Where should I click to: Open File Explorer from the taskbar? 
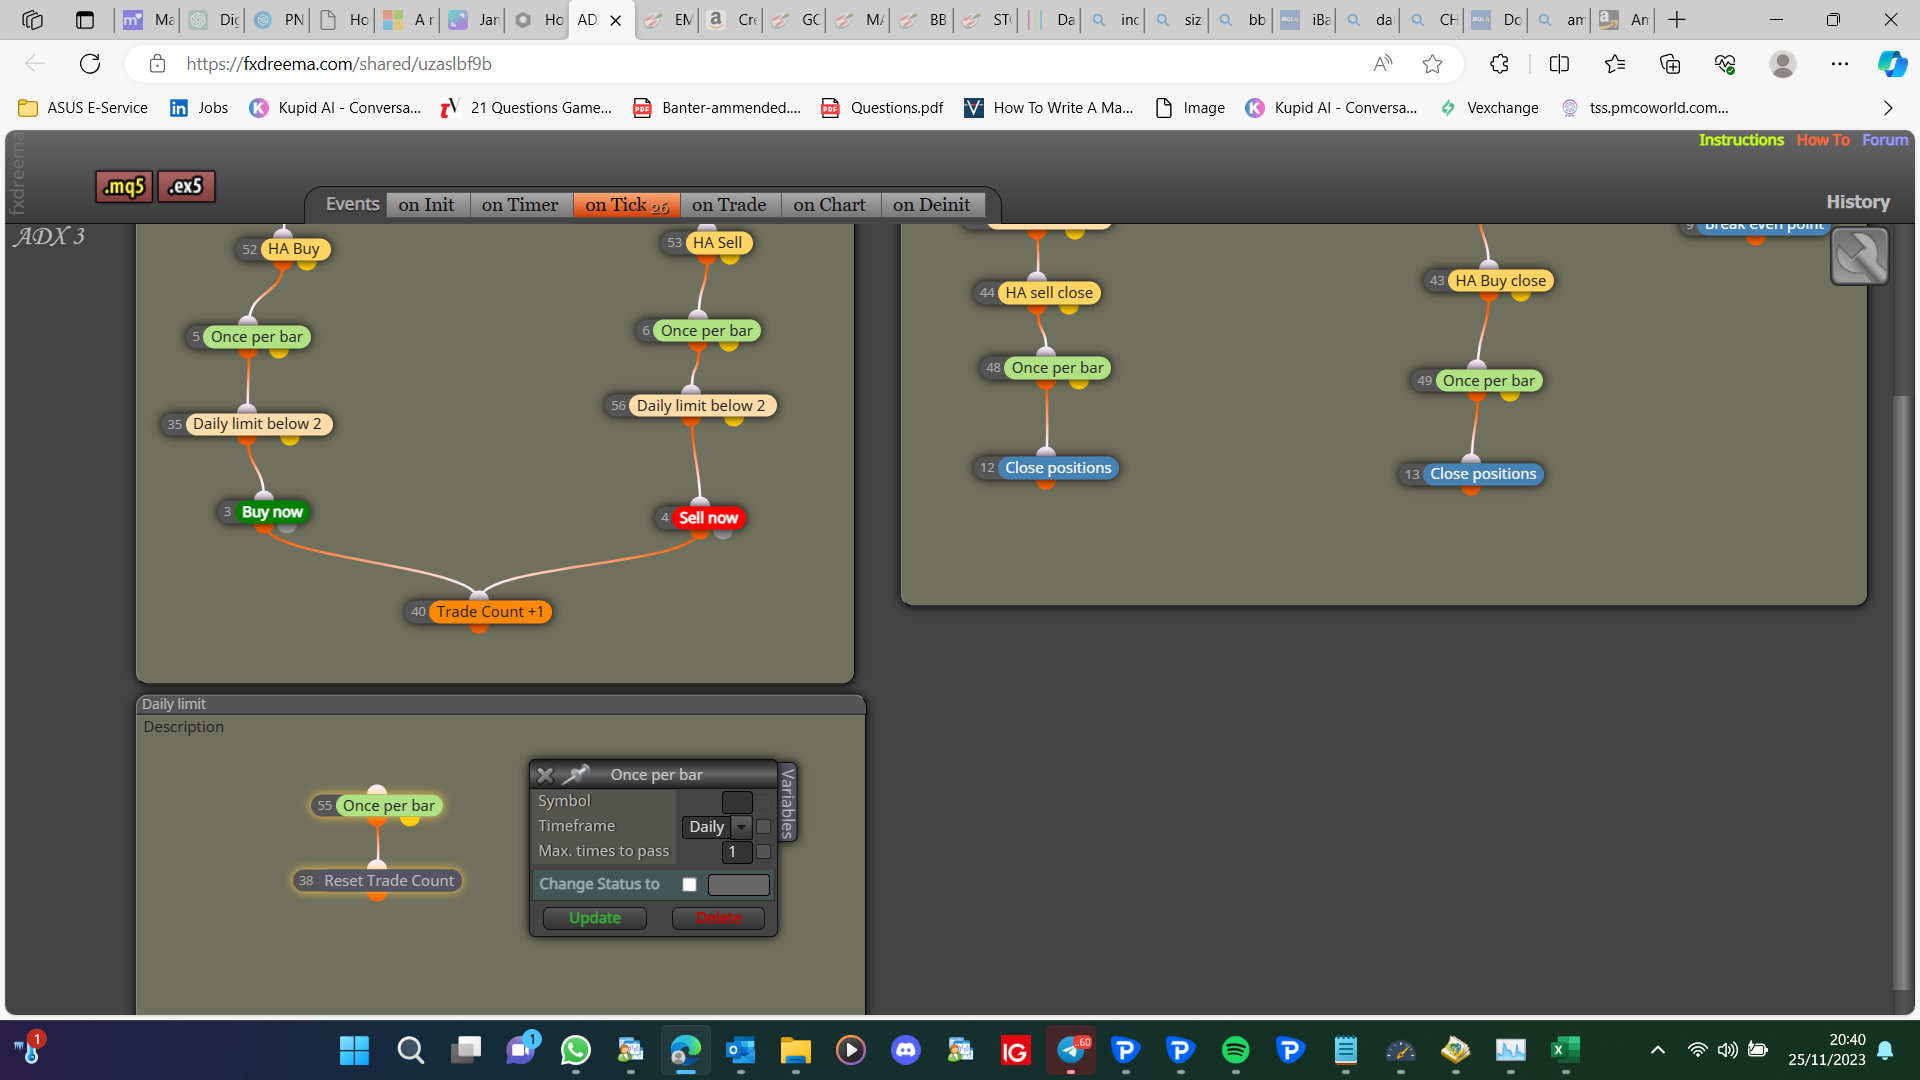pos(796,1050)
